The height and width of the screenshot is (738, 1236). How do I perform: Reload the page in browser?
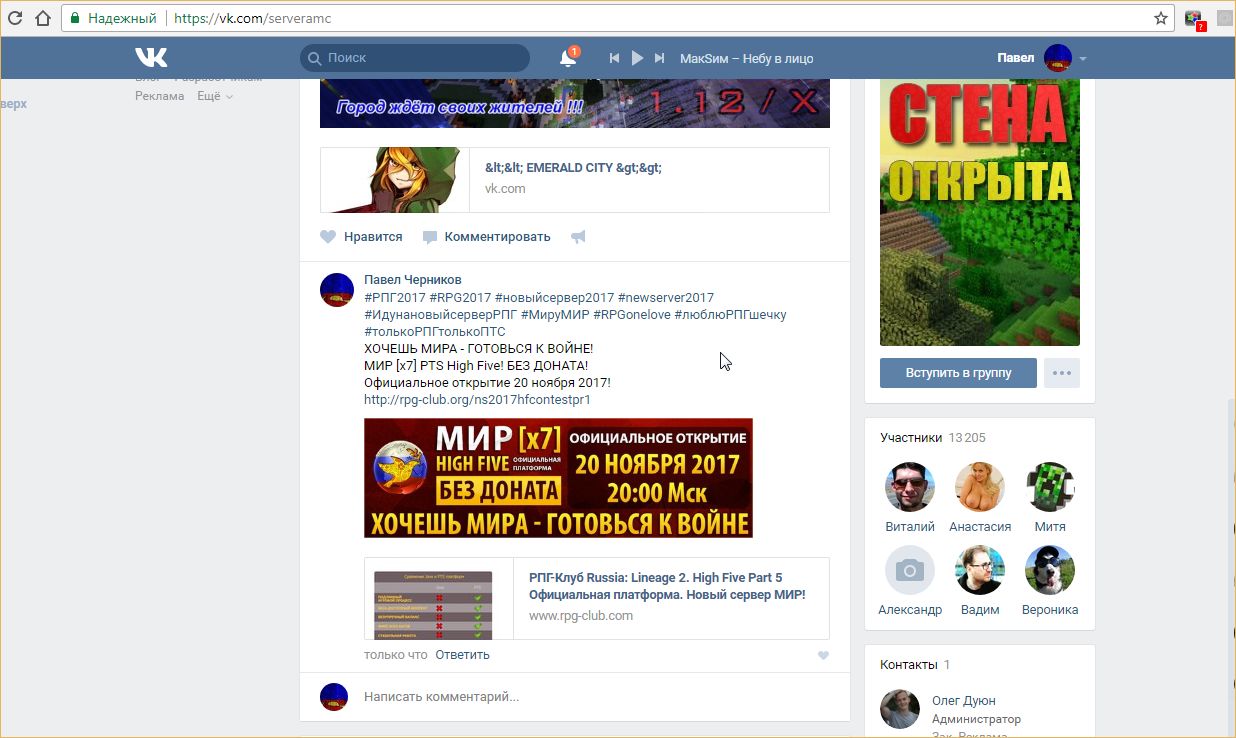(15, 18)
